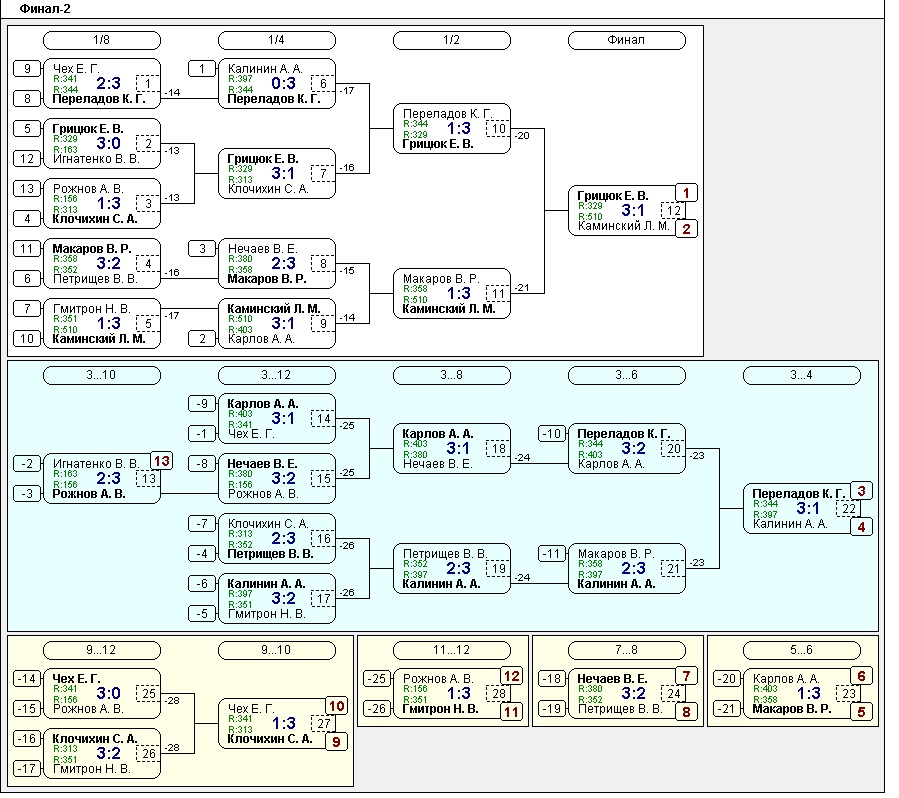
Task: Select score 1:3 in Карлов vs Макаров match
Action: pos(808,693)
